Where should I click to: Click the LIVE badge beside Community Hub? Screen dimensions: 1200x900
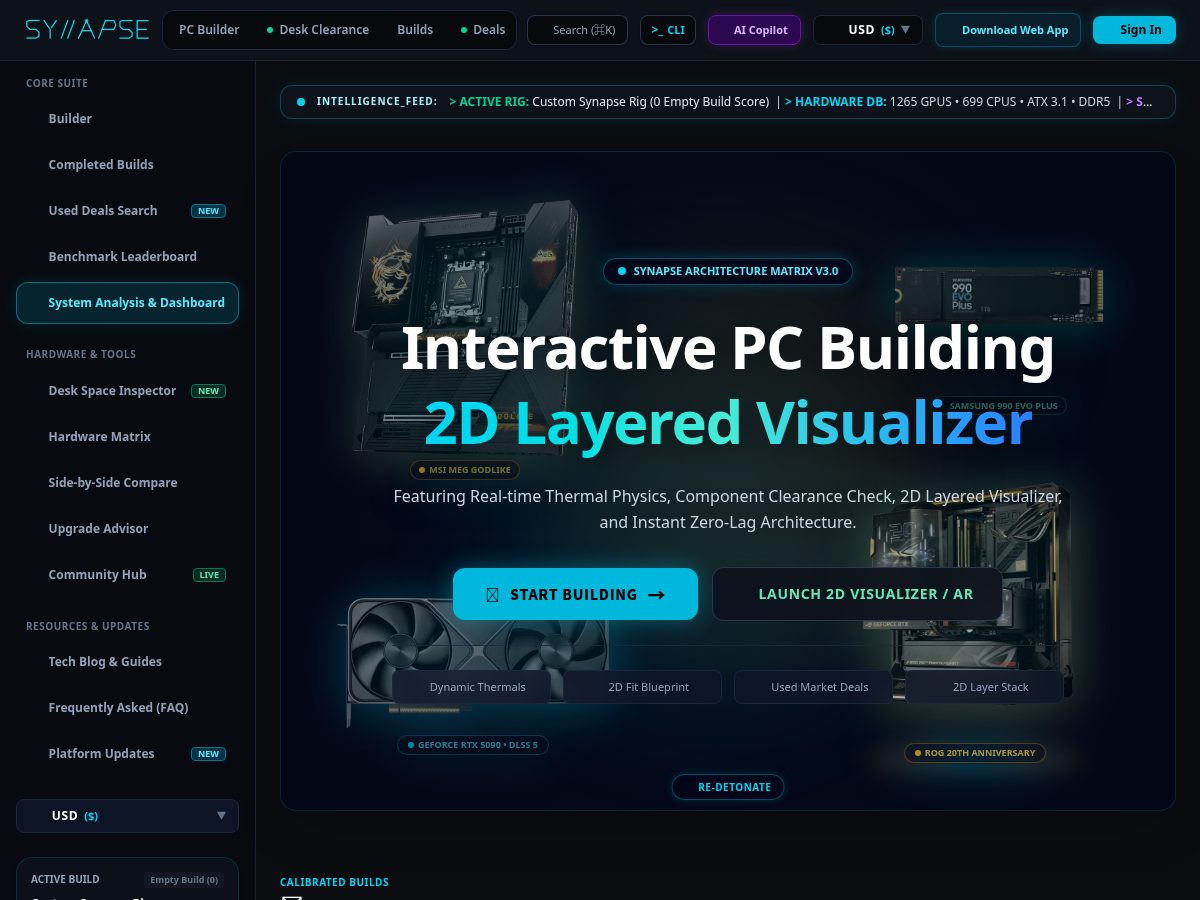pos(209,575)
